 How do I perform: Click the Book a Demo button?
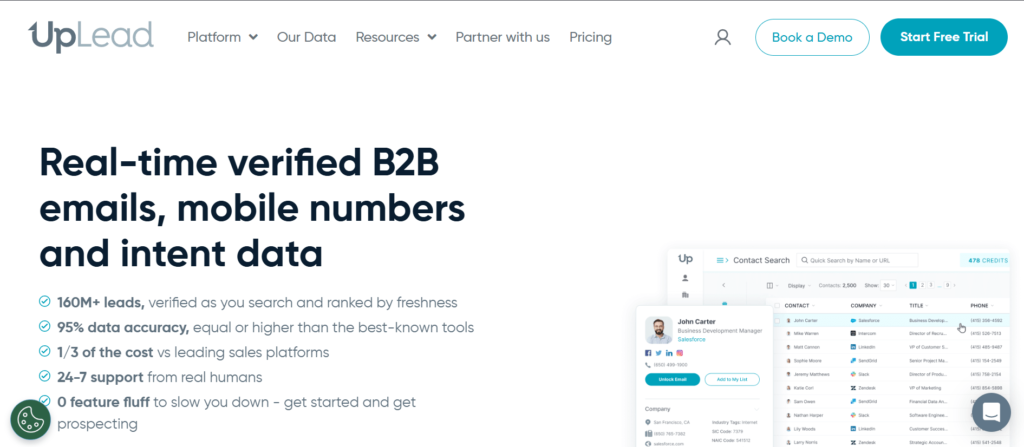812,37
